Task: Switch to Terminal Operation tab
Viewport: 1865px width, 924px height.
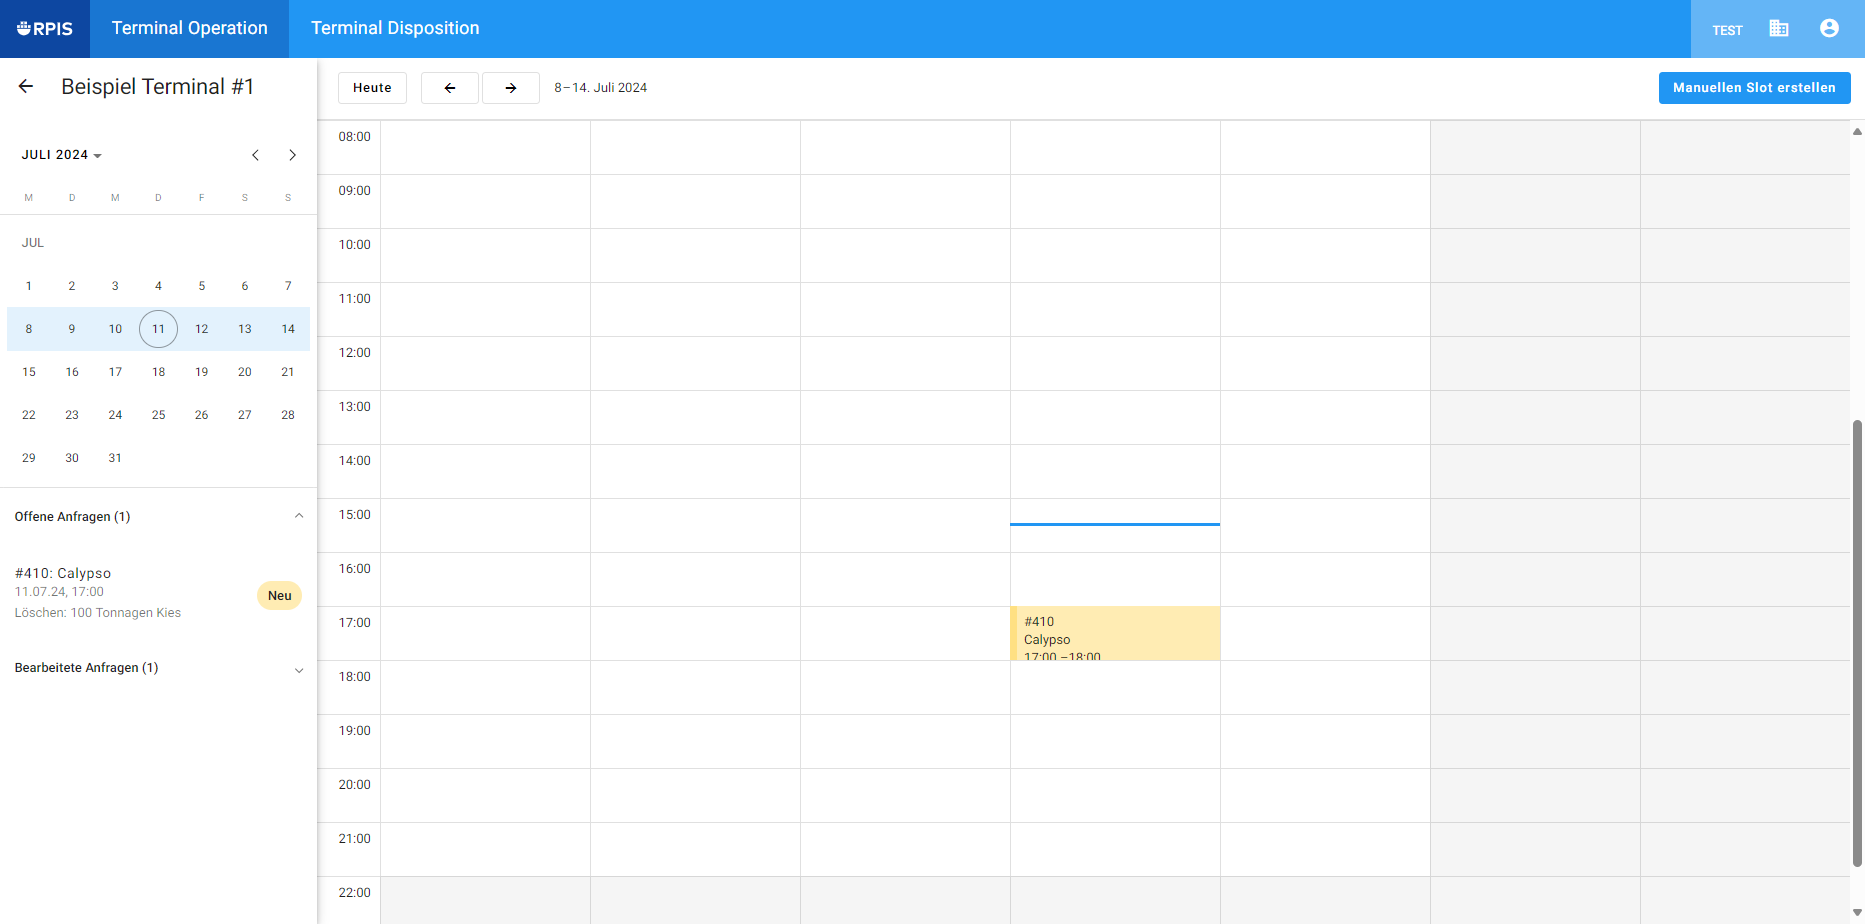Action: 190,29
